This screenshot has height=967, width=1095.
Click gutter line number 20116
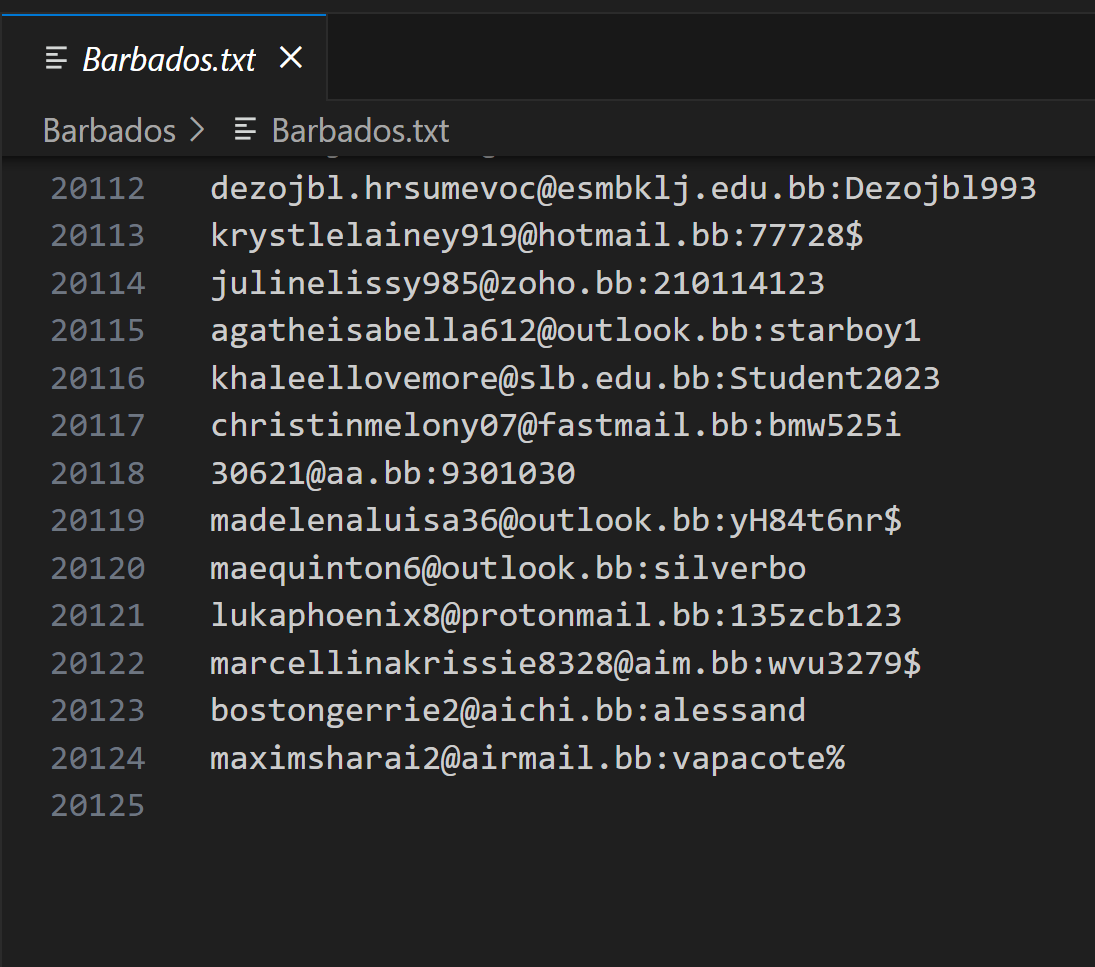pyautogui.click(x=98, y=378)
